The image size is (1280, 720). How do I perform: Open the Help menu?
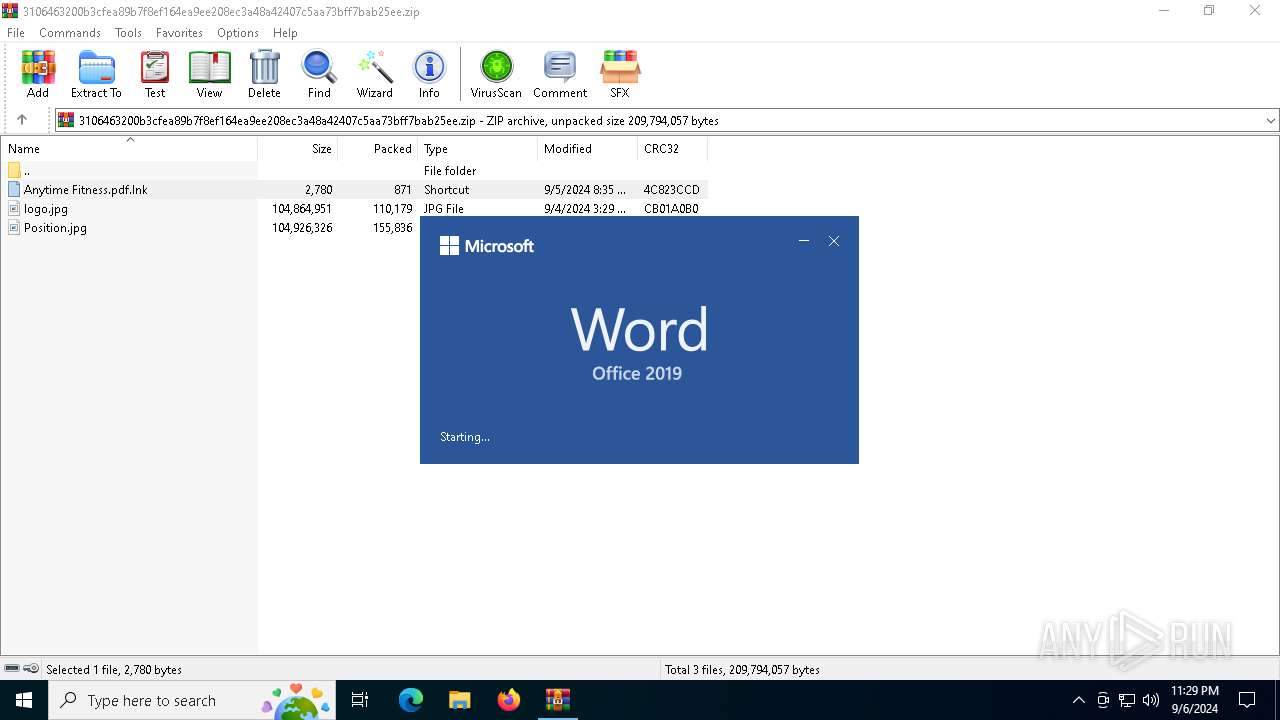click(285, 33)
